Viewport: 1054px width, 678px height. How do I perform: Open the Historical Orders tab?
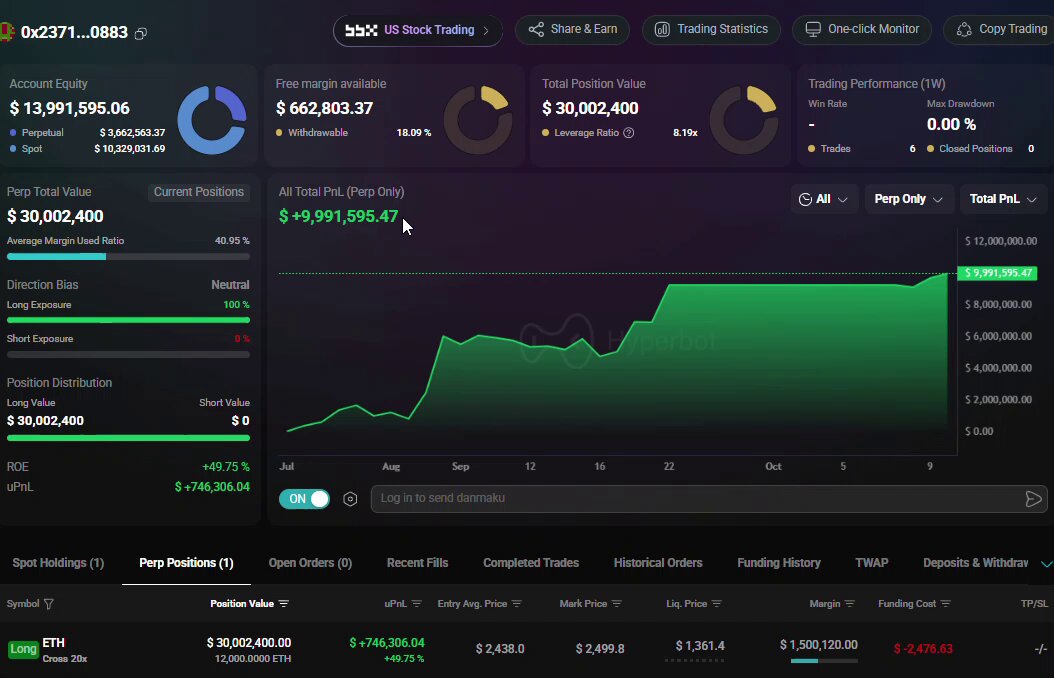point(658,563)
